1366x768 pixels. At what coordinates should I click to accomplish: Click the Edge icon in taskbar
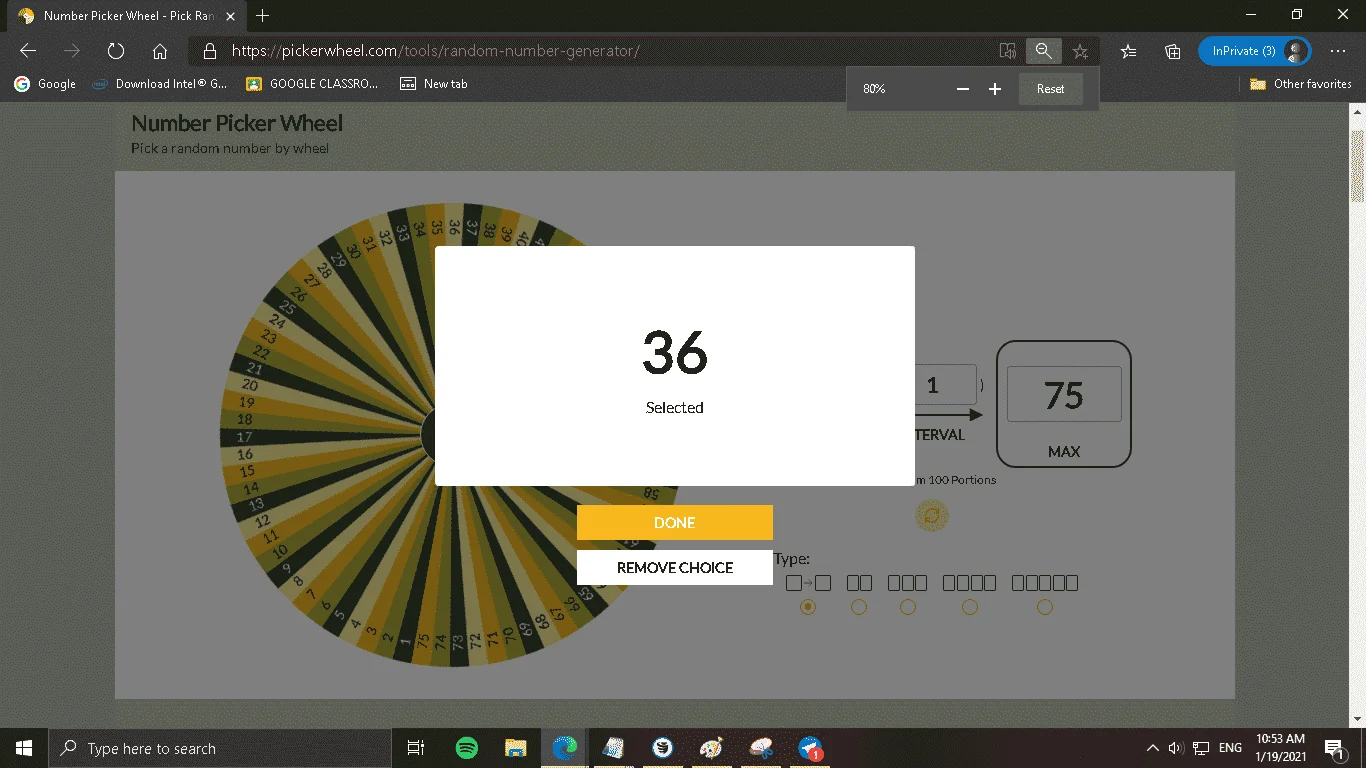tap(565, 748)
